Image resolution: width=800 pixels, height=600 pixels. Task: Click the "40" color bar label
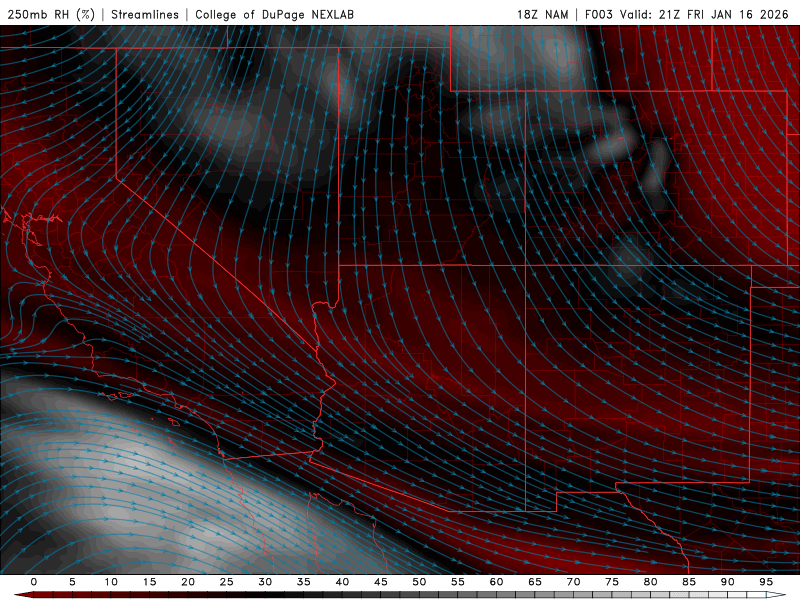(x=342, y=582)
